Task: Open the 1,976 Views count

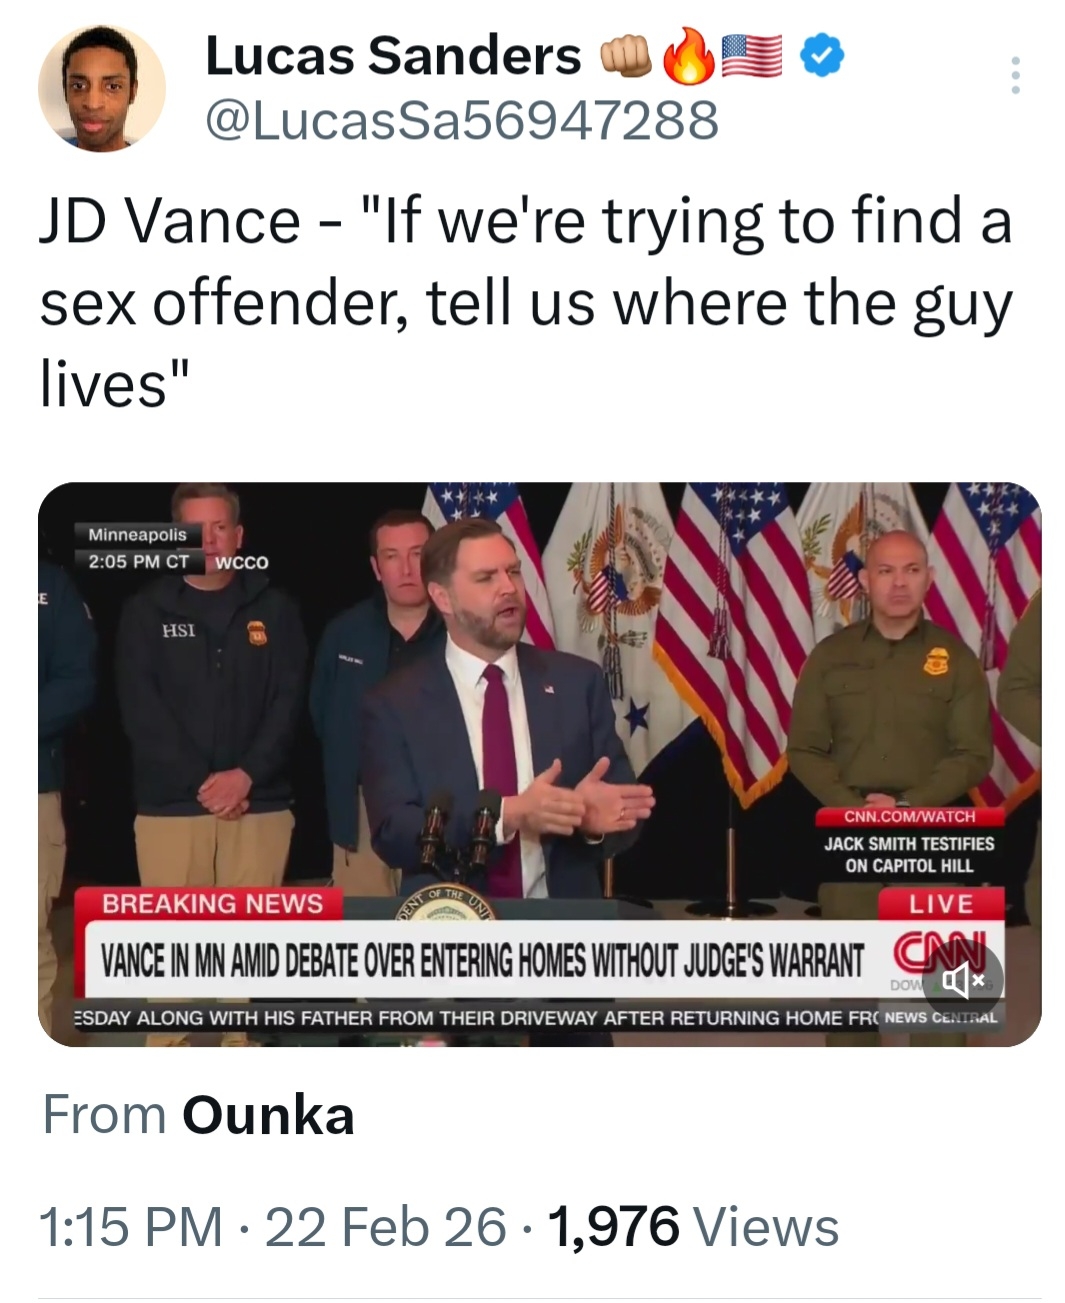Action: [693, 1227]
